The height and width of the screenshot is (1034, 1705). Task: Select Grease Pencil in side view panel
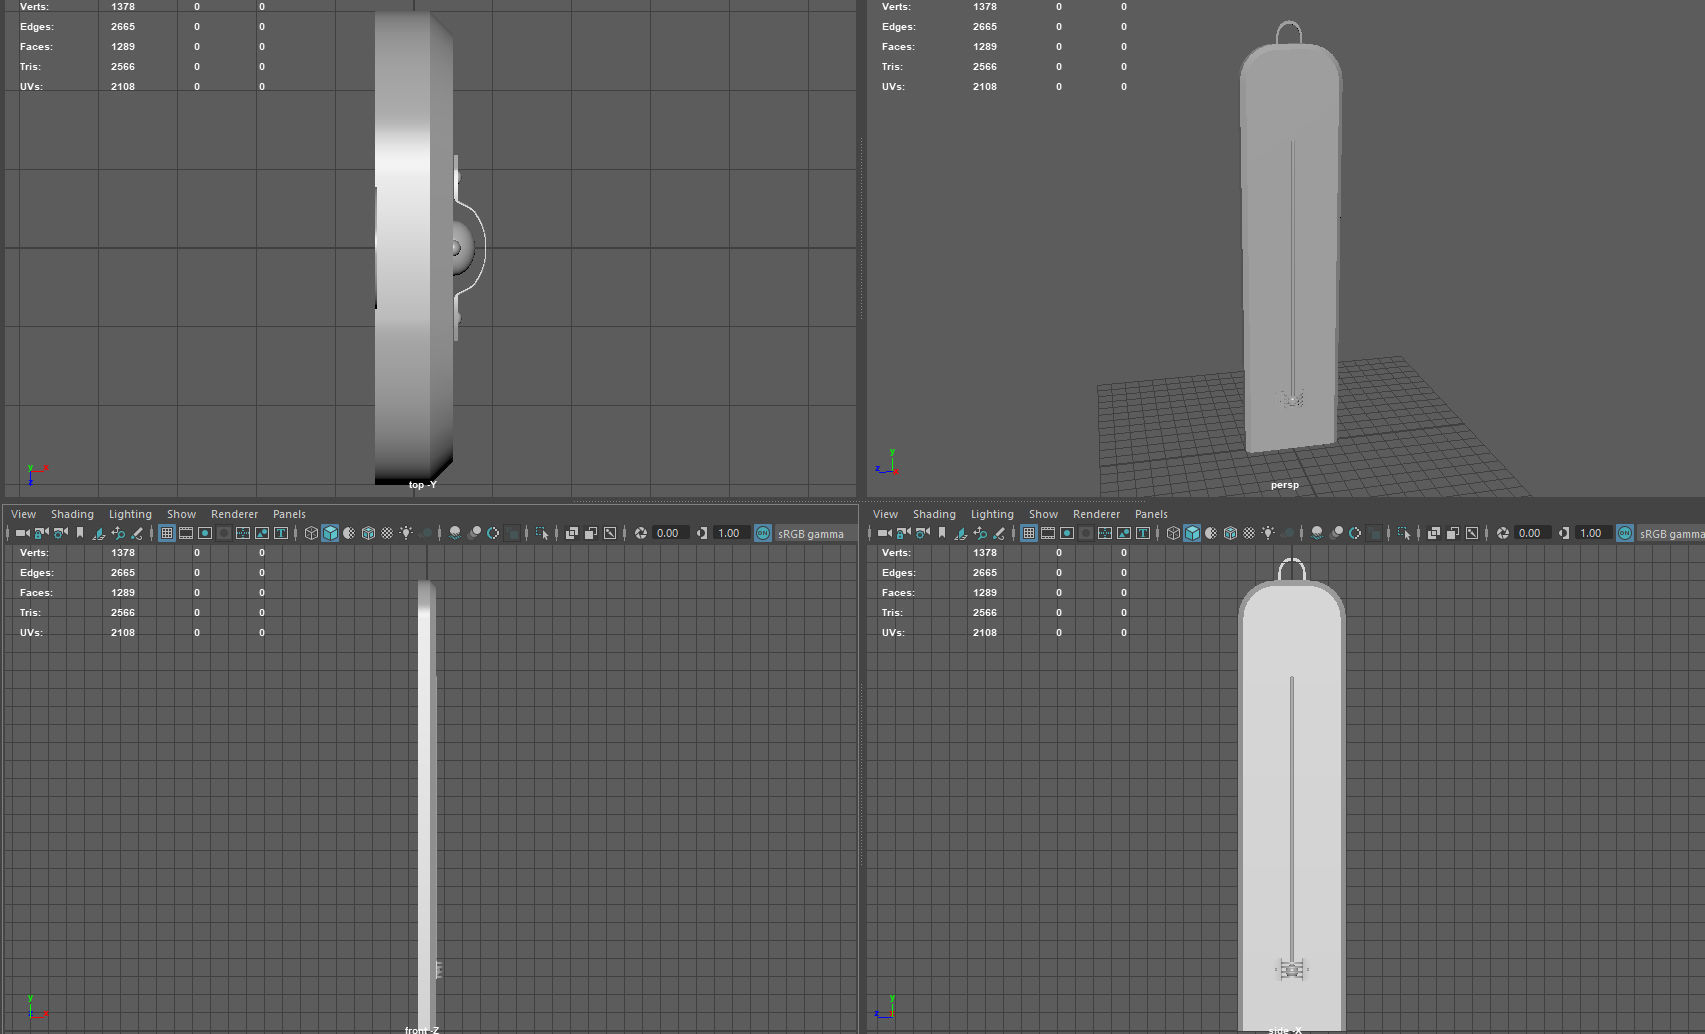click(x=999, y=533)
